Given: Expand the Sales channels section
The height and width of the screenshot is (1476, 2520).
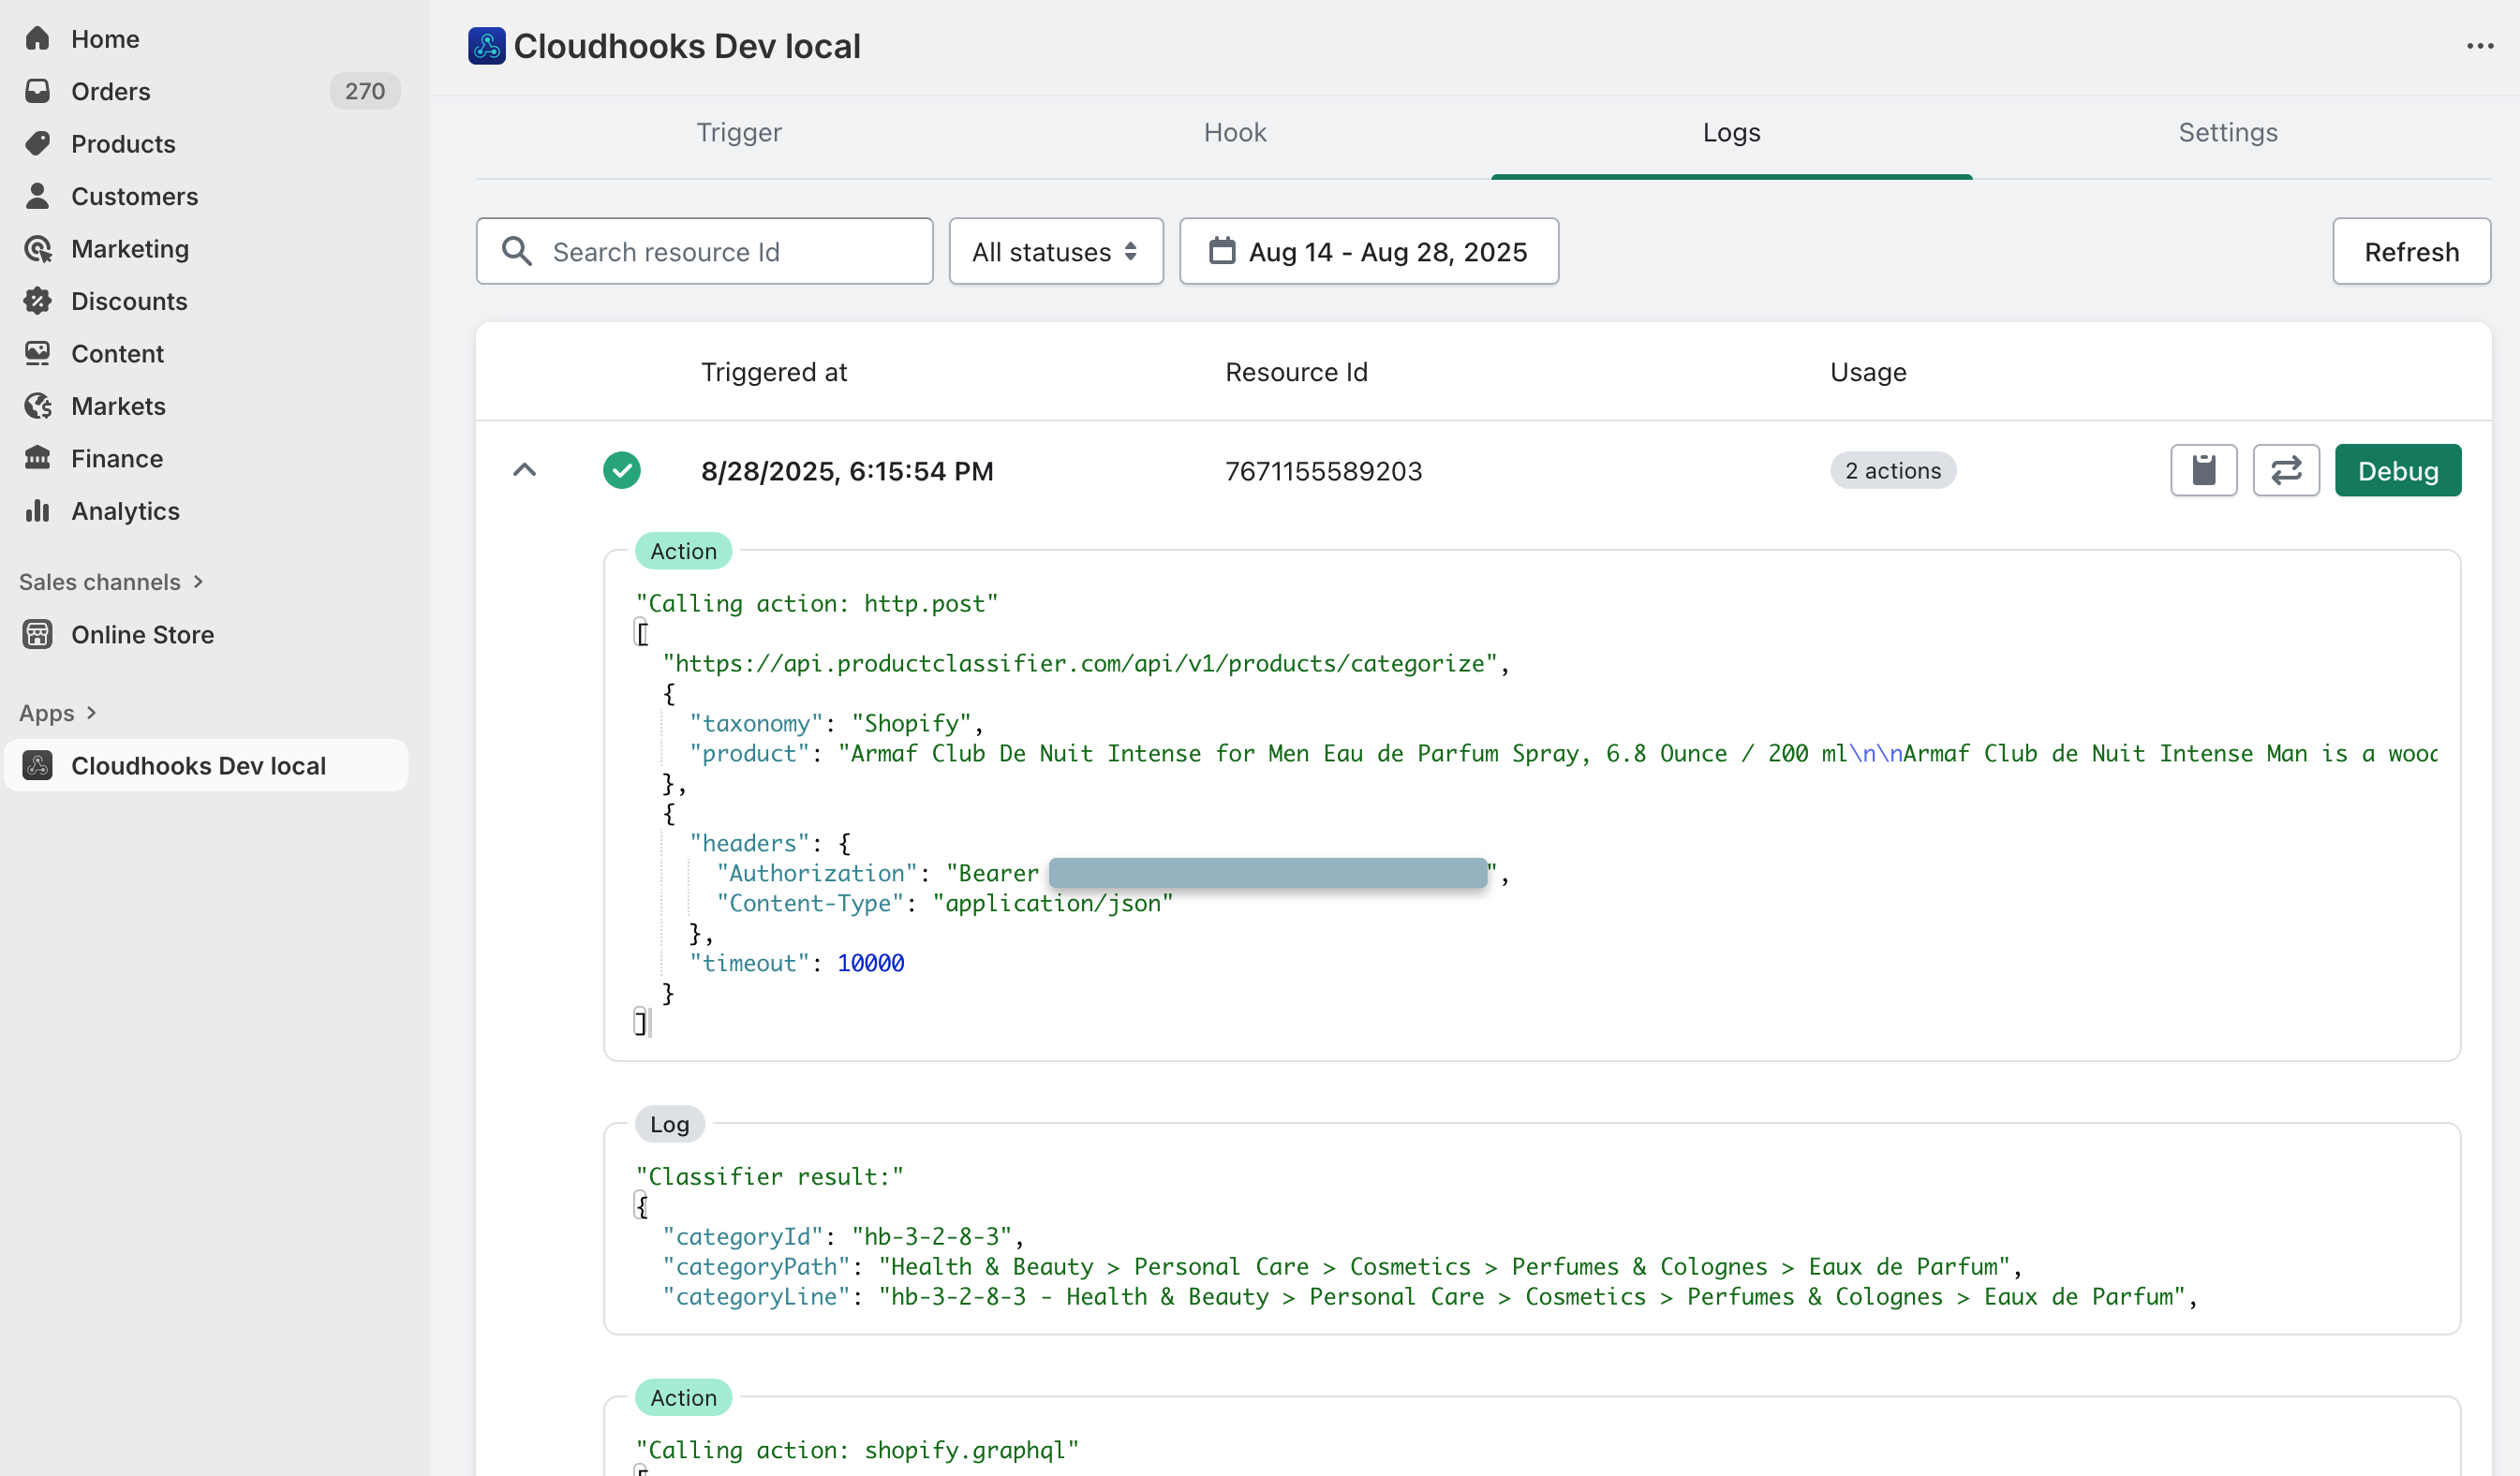Looking at the screenshot, I should pos(110,582).
